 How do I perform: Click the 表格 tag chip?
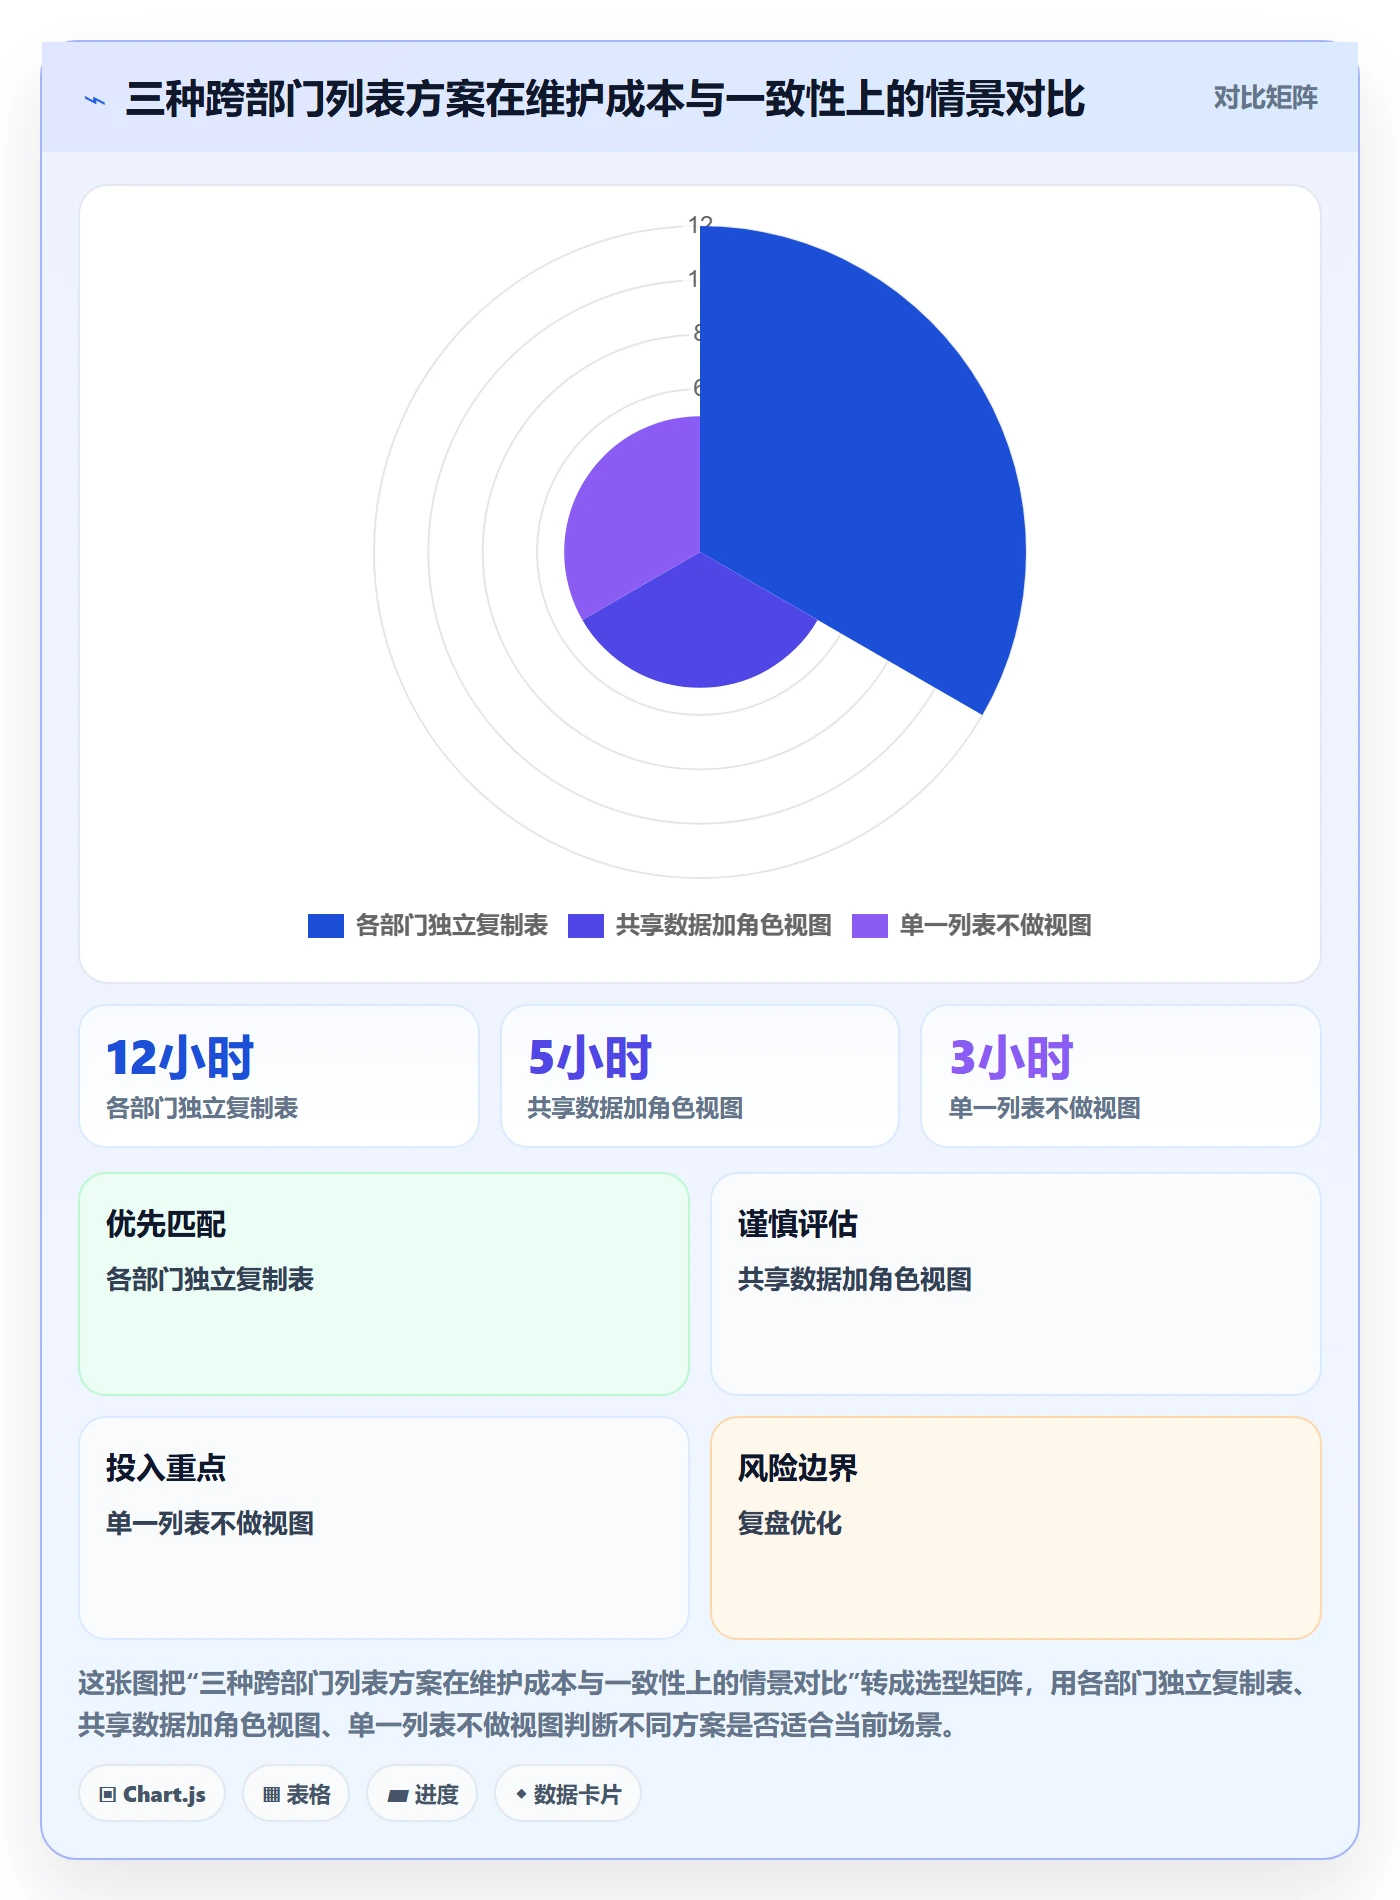click(x=296, y=1794)
